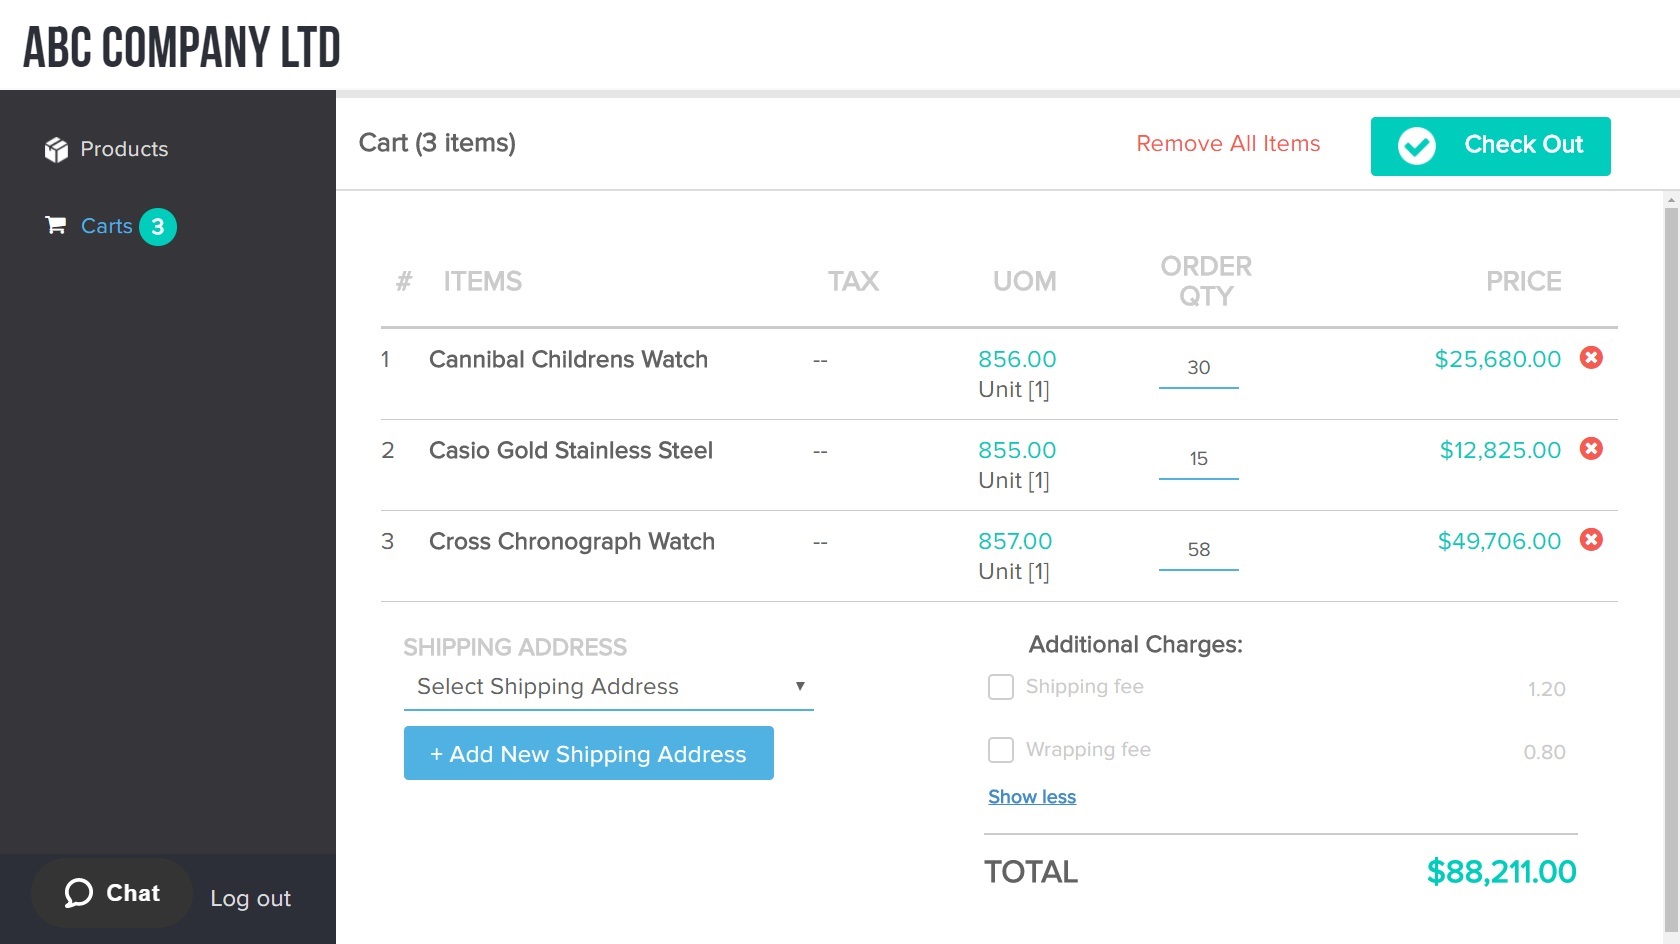Go to the Carts menu item
Image resolution: width=1680 pixels, height=944 pixels.
point(106,226)
